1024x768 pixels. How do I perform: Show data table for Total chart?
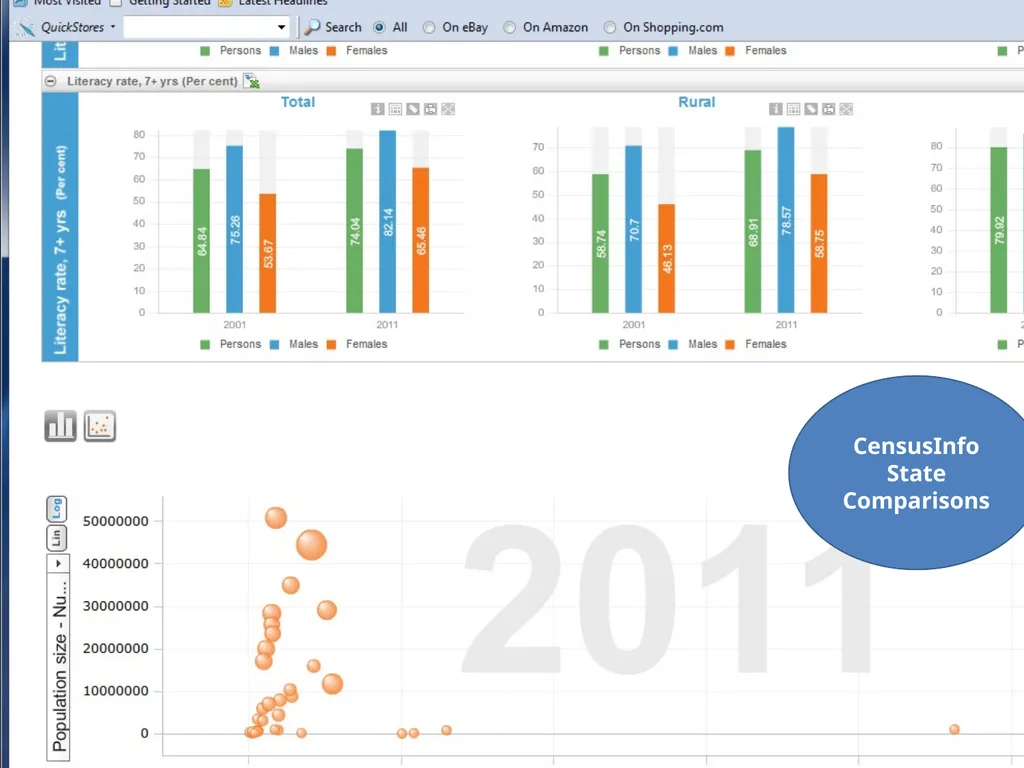(x=395, y=109)
